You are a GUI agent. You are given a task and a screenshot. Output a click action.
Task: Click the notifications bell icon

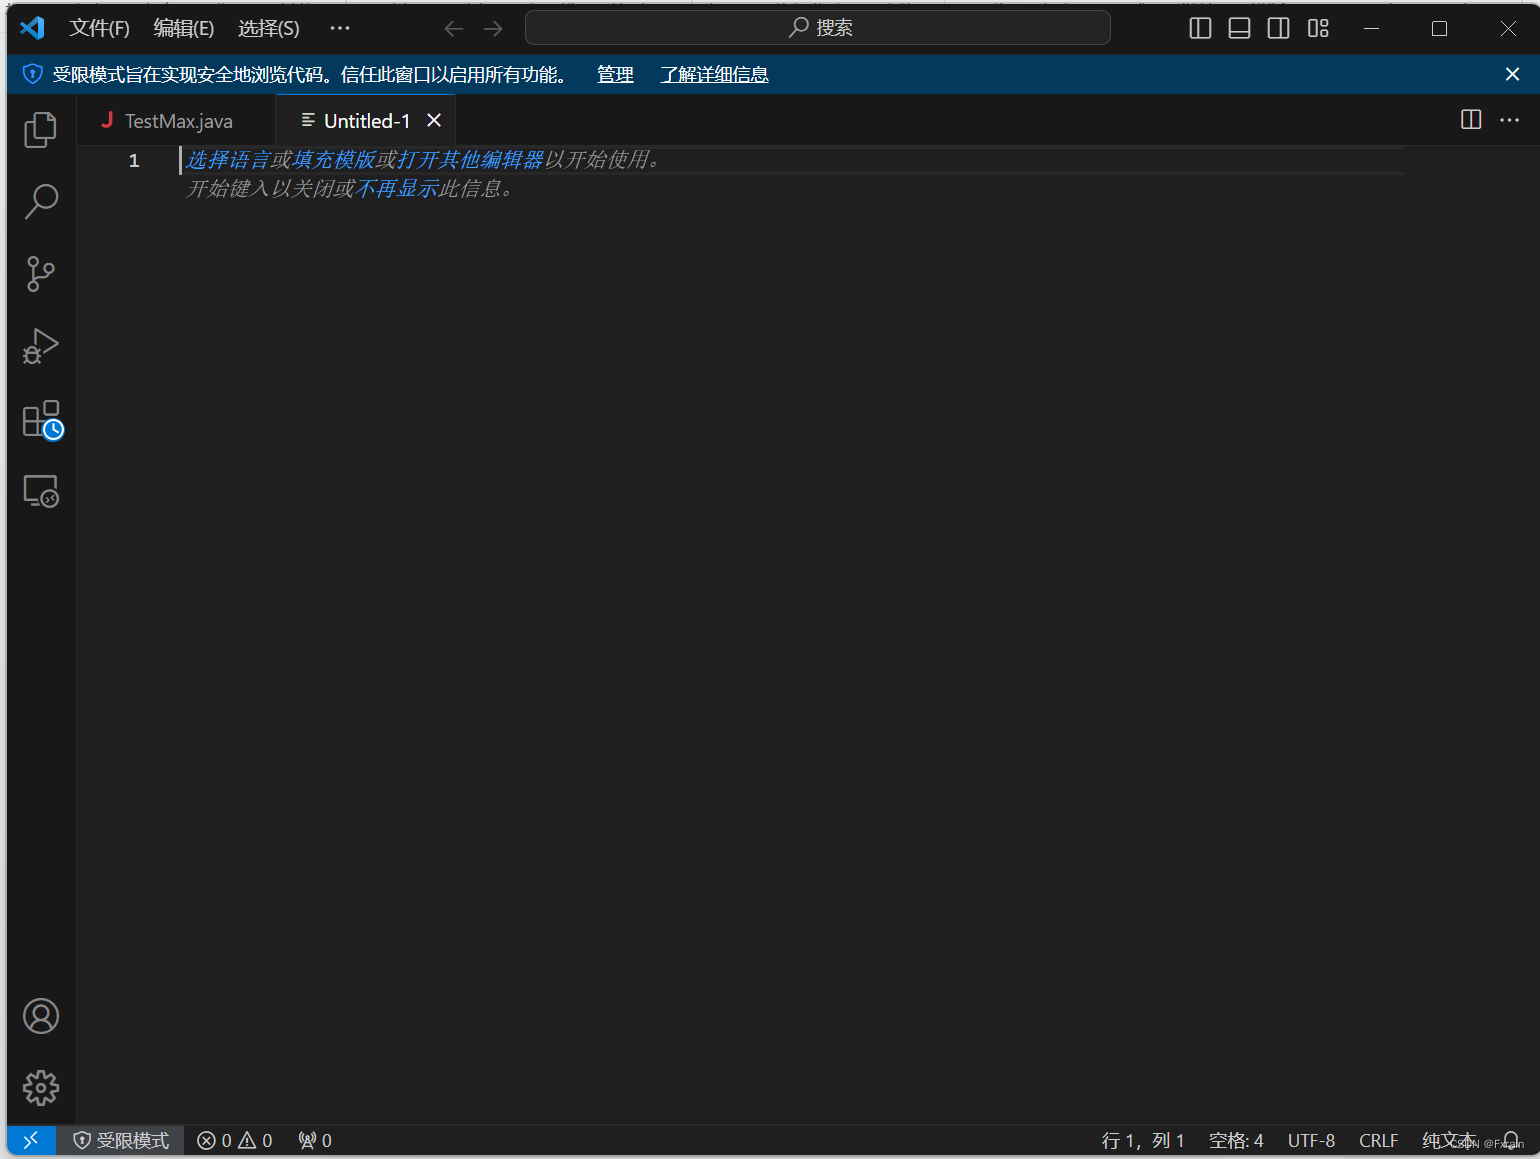click(1511, 1140)
